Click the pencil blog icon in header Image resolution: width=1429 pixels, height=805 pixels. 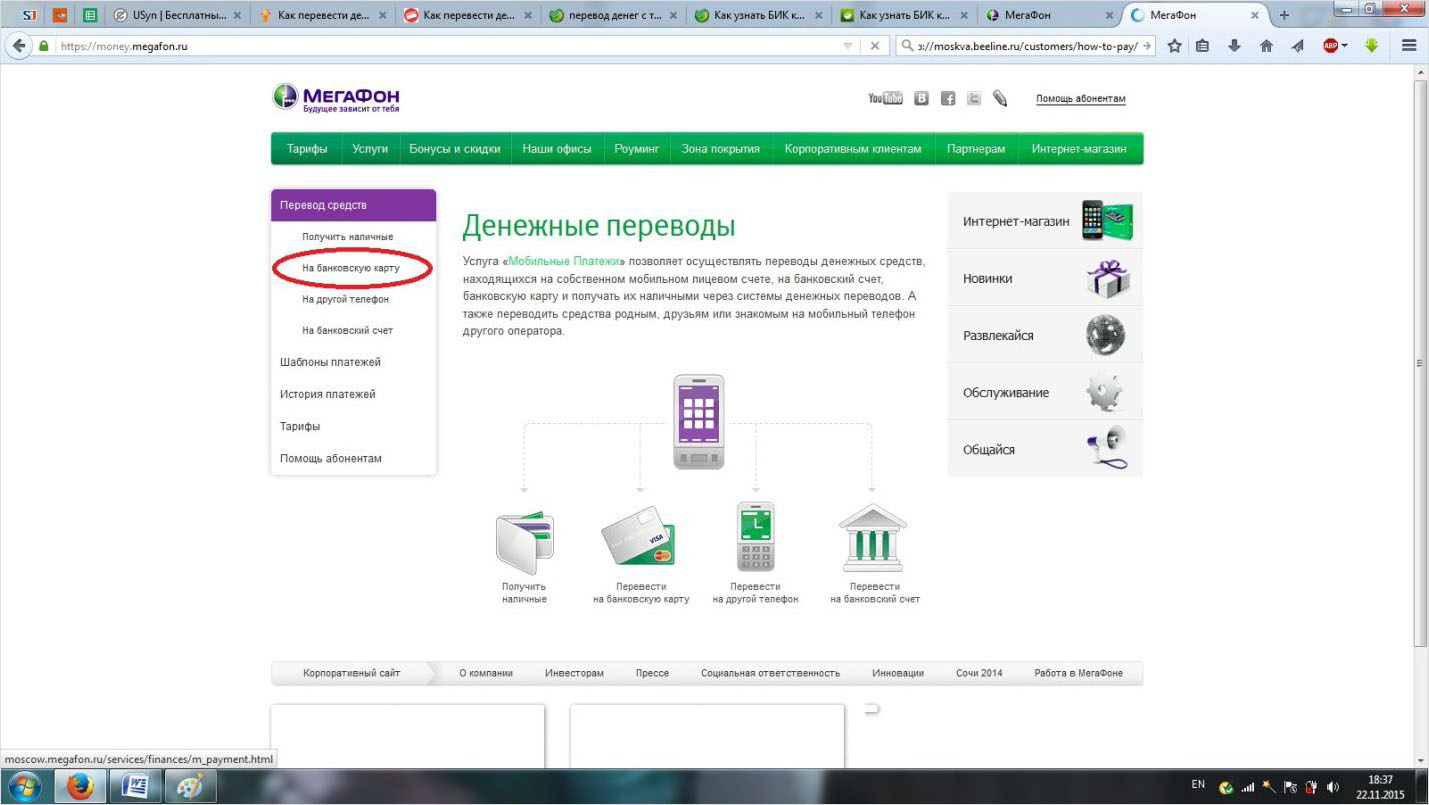click(1000, 98)
